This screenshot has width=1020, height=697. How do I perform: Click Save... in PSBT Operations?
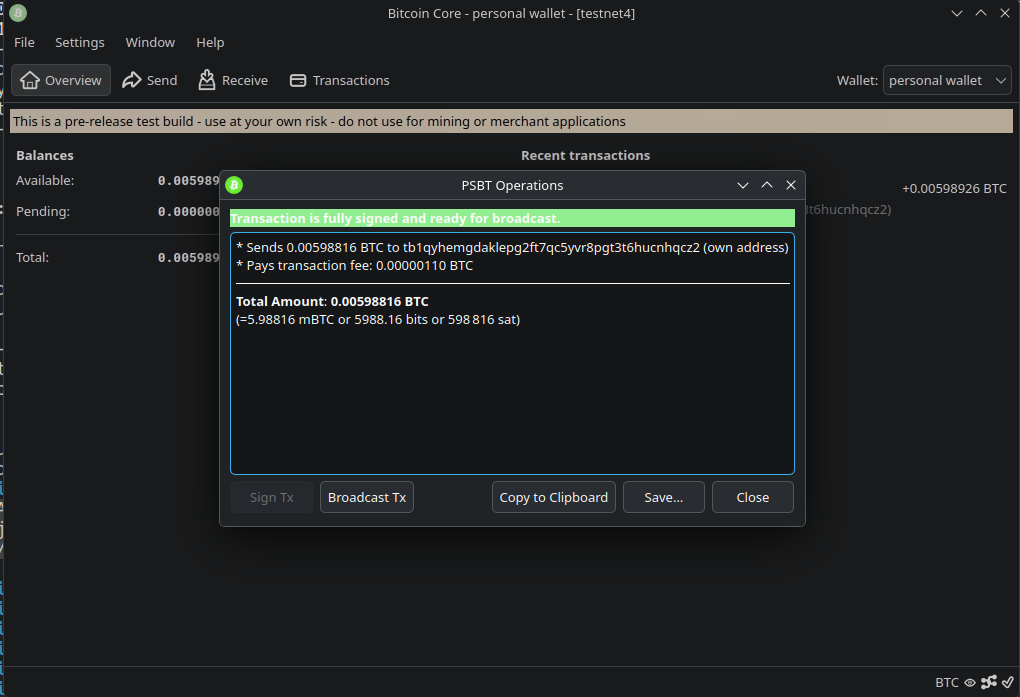pyautogui.click(x=664, y=497)
